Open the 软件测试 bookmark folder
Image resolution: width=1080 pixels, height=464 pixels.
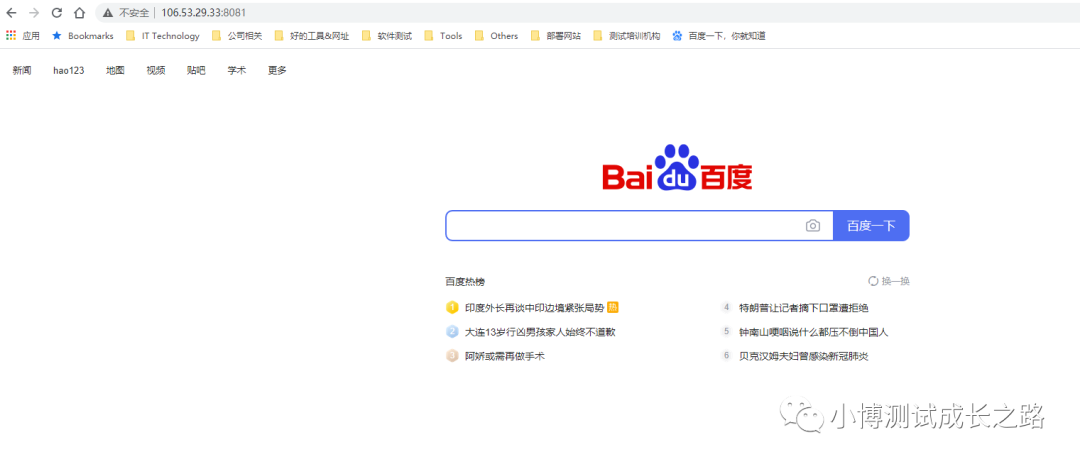point(386,36)
